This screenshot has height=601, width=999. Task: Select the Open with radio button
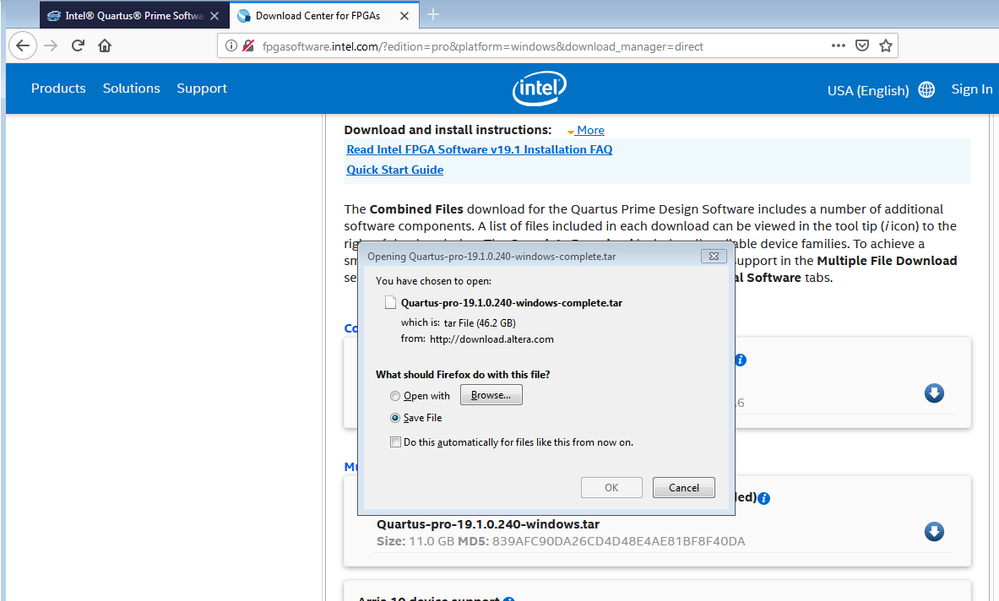click(x=396, y=396)
